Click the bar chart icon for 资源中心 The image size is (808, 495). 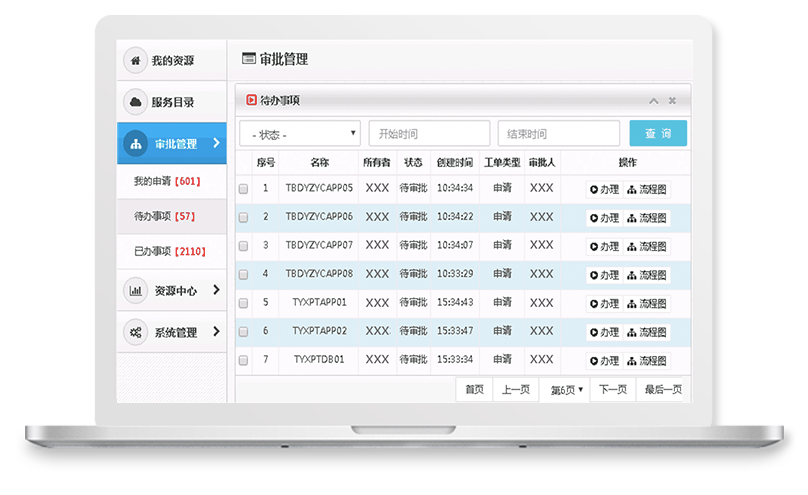(135, 291)
